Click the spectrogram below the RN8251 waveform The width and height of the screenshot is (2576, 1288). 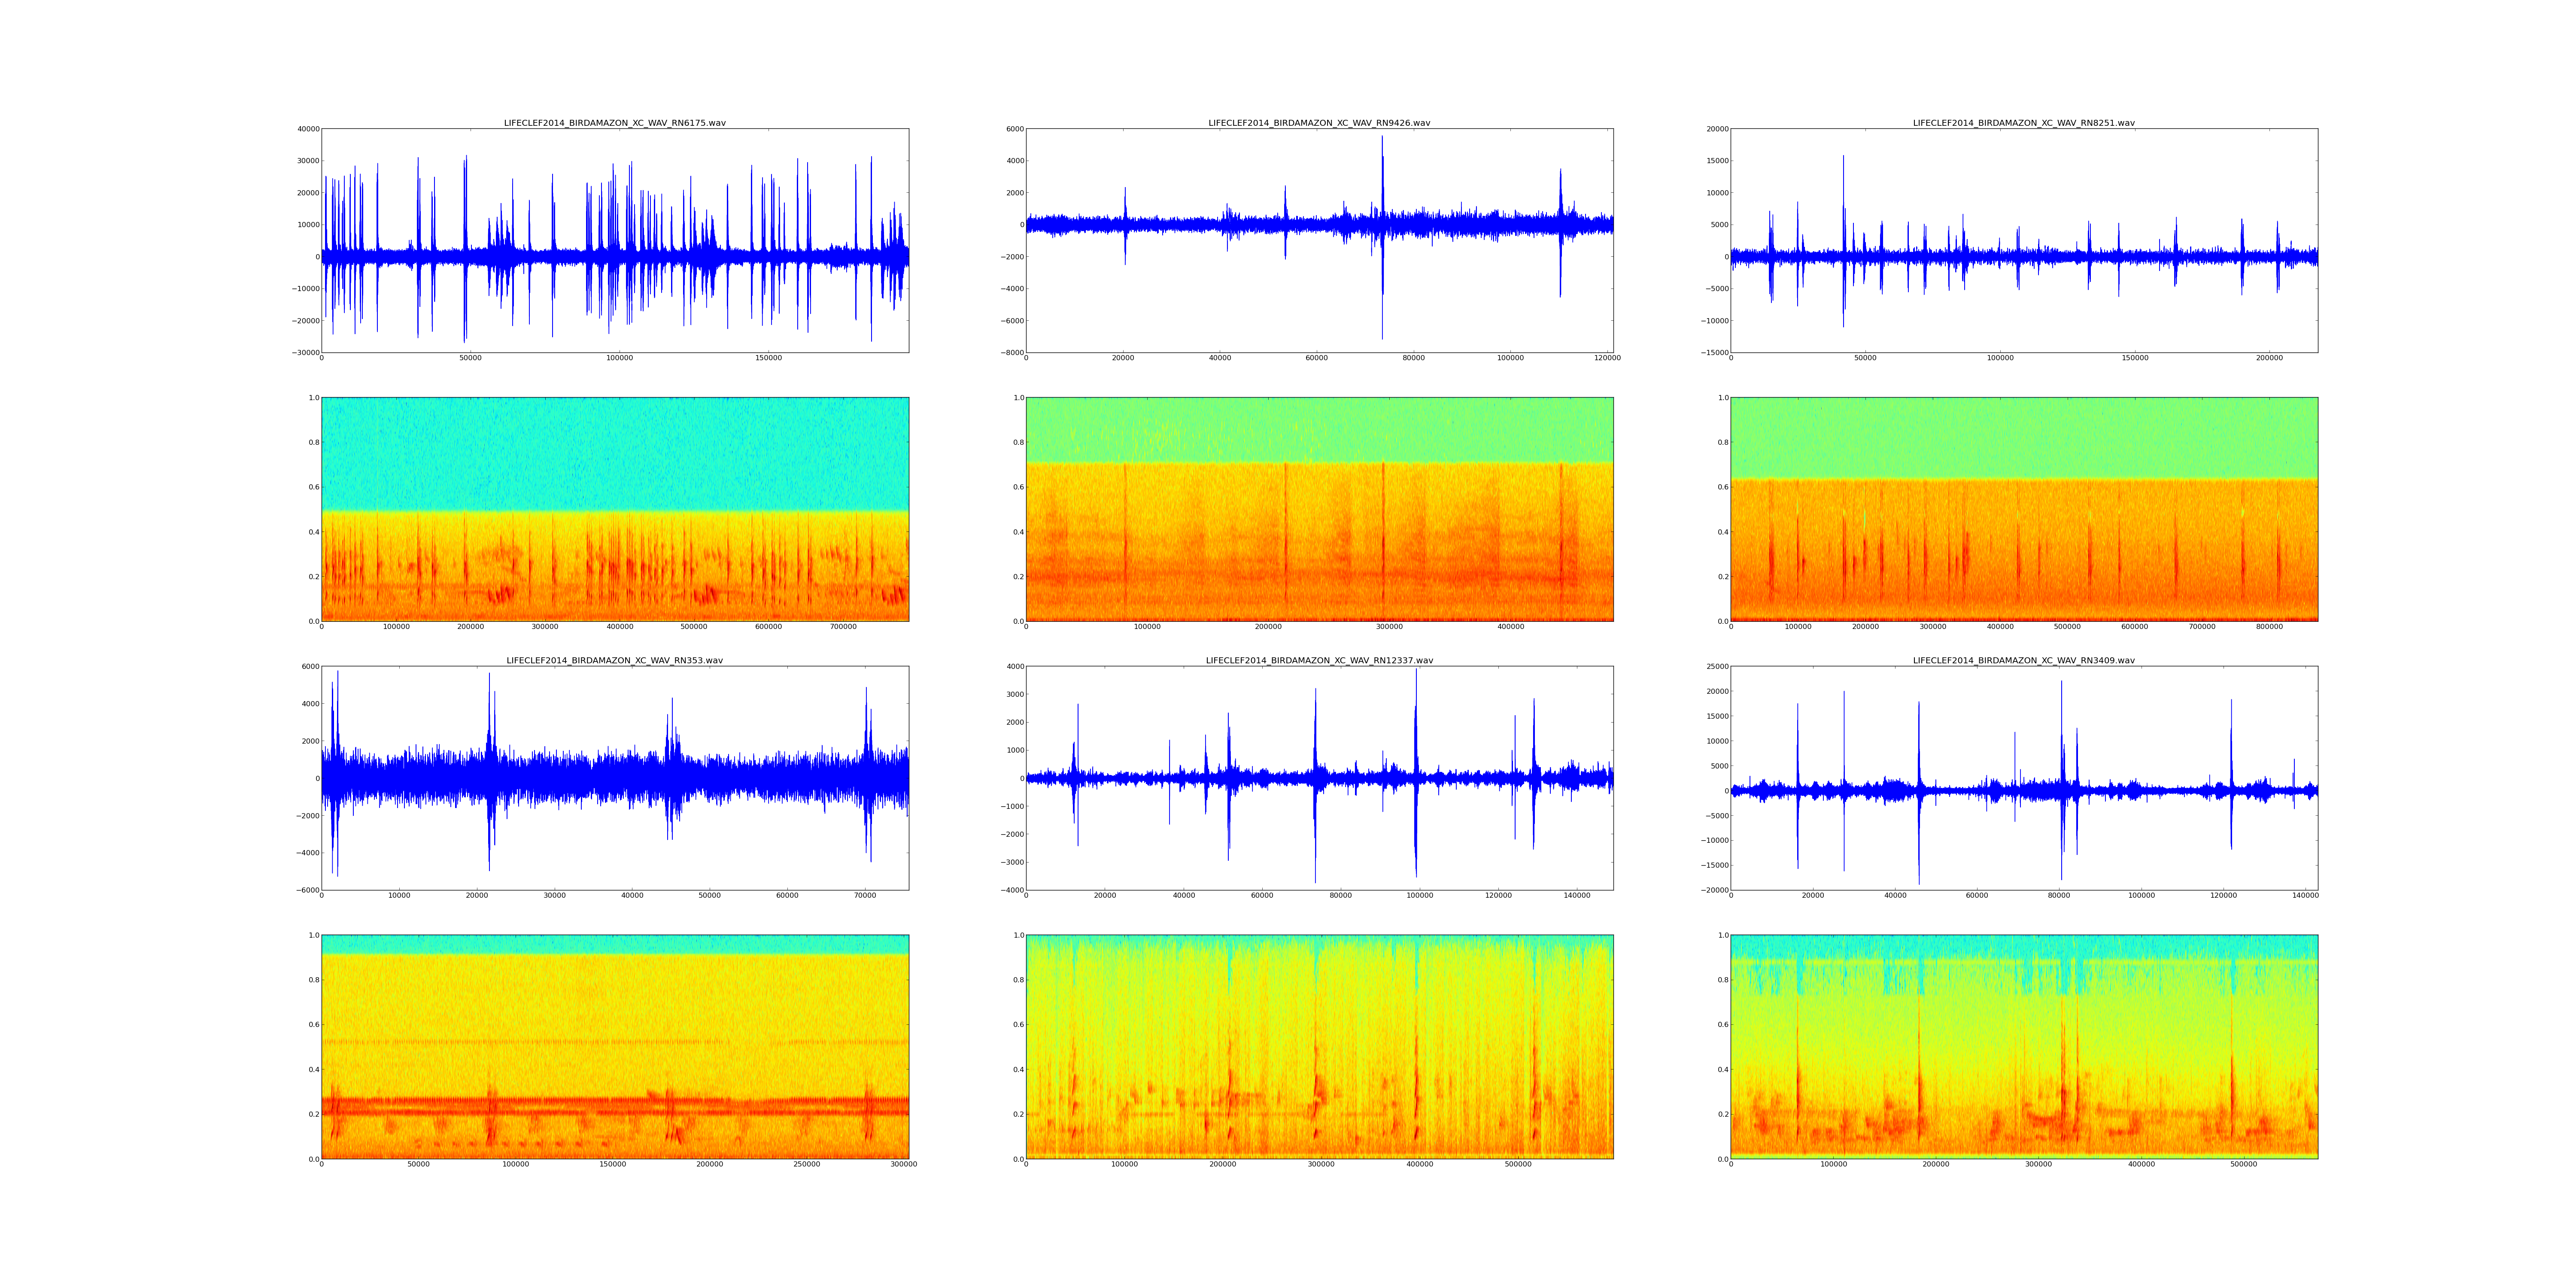point(2023,509)
